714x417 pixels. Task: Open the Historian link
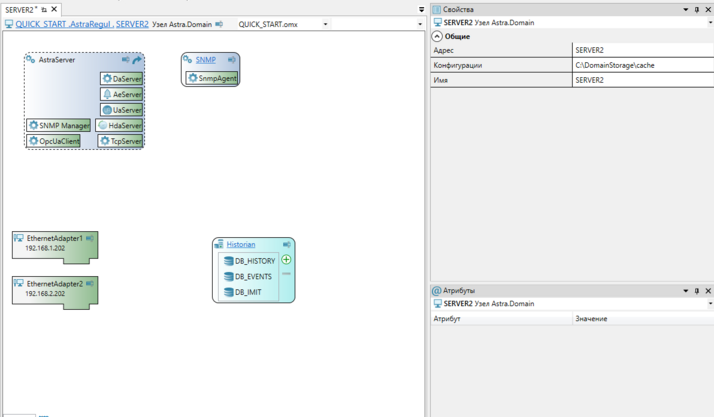[240, 244]
